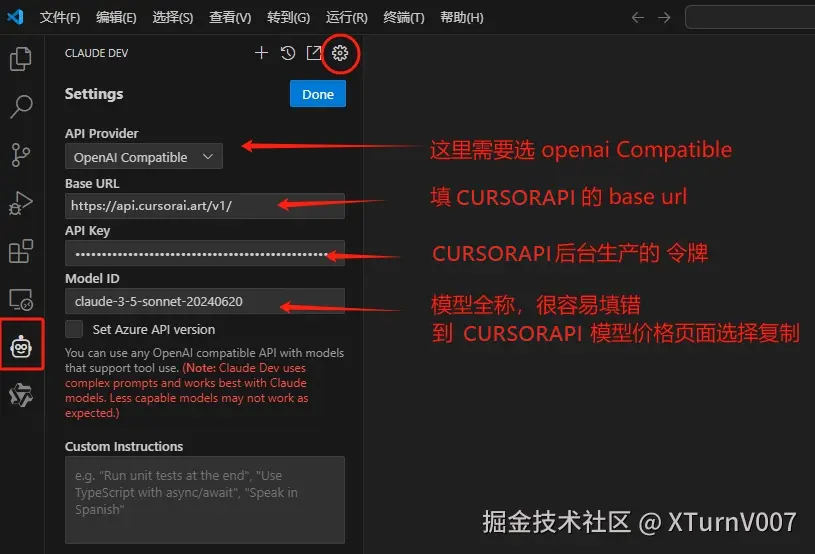This screenshot has height=554, width=815.
Task: Open the 编辑(E) menu
Action: [116, 18]
